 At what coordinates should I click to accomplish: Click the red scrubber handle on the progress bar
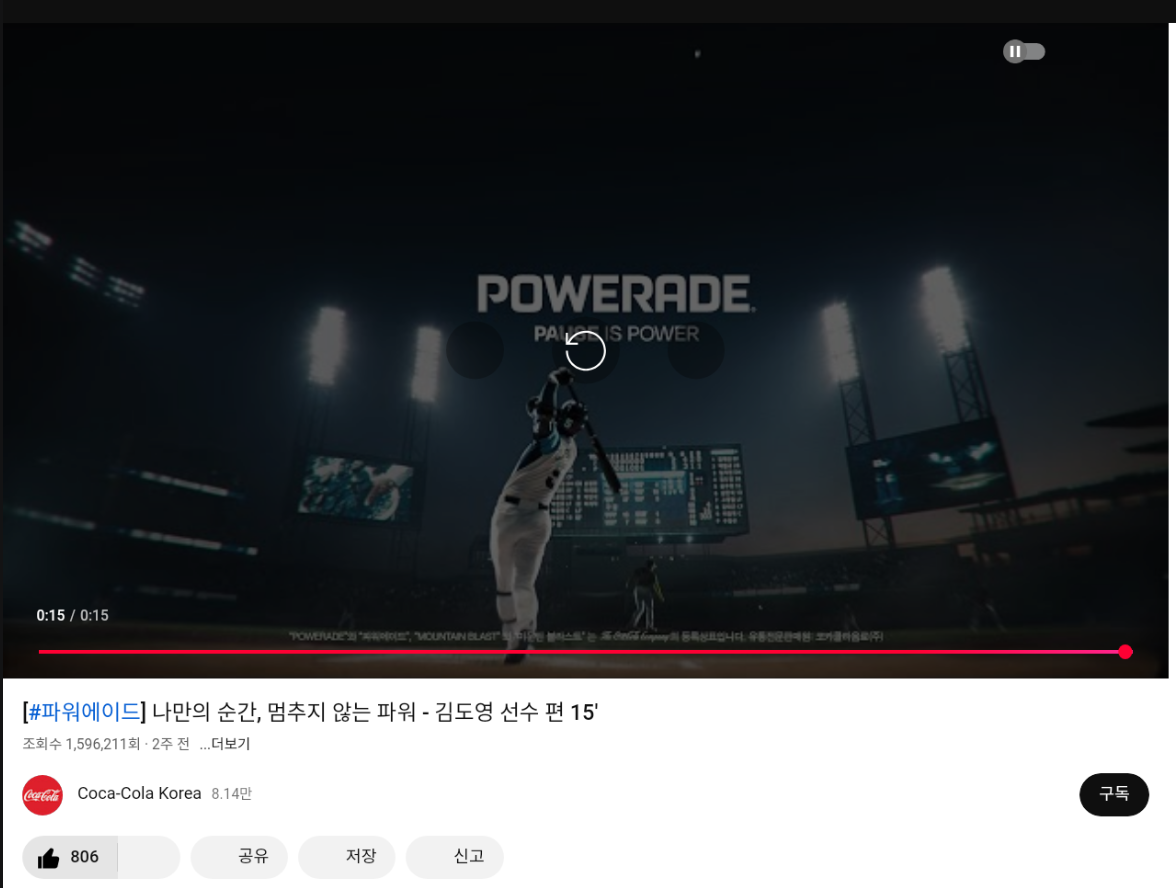(x=1125, y=652)
